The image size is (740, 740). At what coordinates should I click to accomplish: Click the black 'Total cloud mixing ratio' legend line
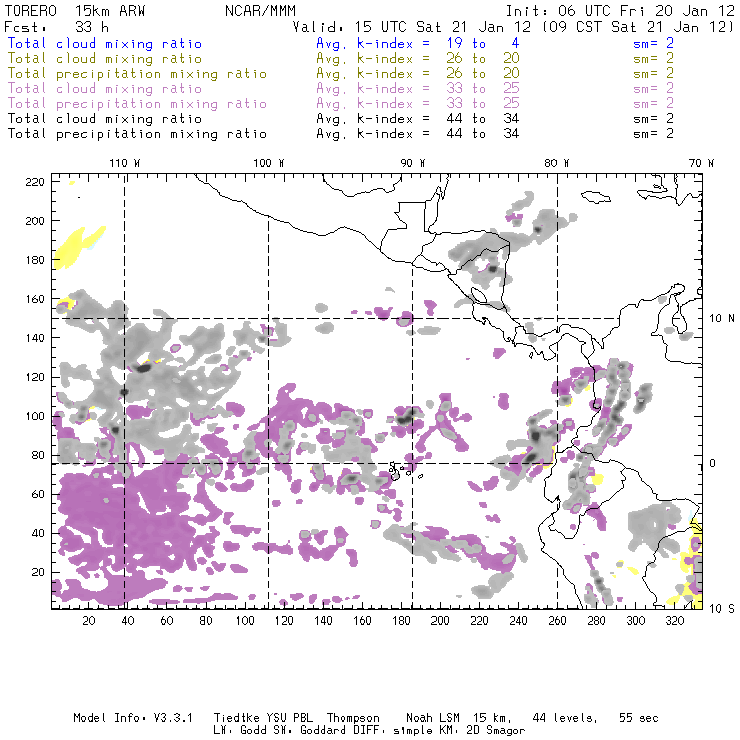coord(105,118)
